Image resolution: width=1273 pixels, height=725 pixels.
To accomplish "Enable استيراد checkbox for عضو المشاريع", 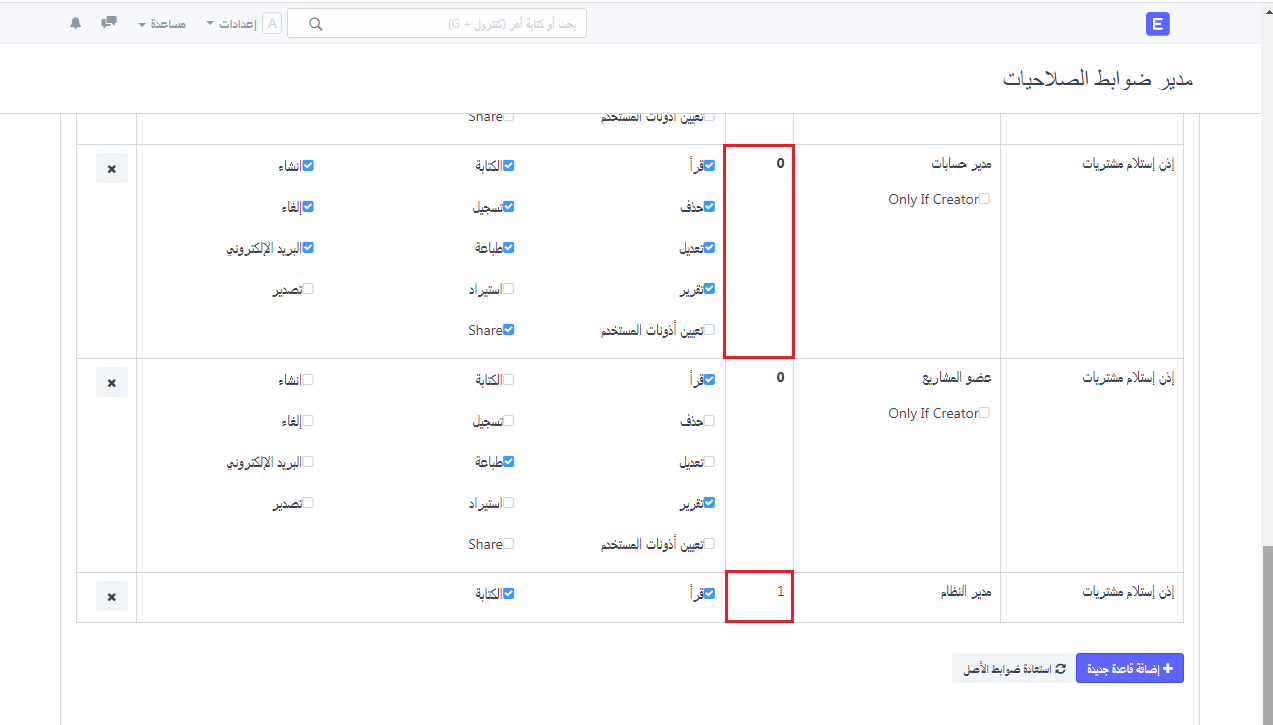I will pyautogui.click(x=508, y=503).
